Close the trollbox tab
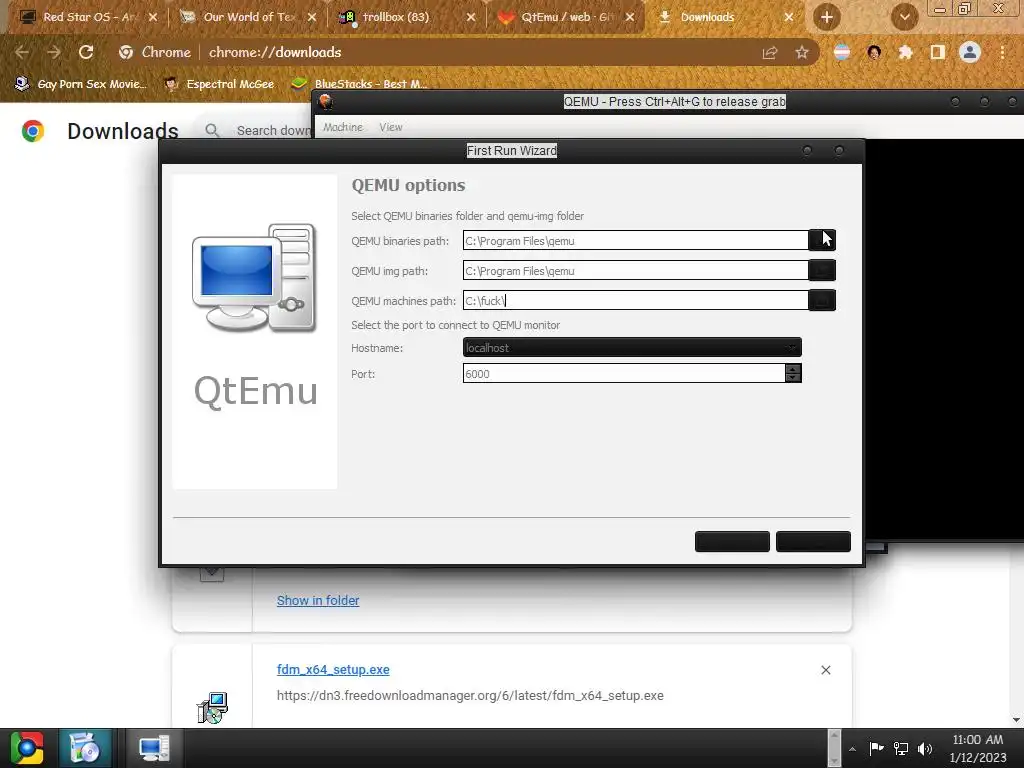Screen dimensions: 1024x768 [470, 17]
